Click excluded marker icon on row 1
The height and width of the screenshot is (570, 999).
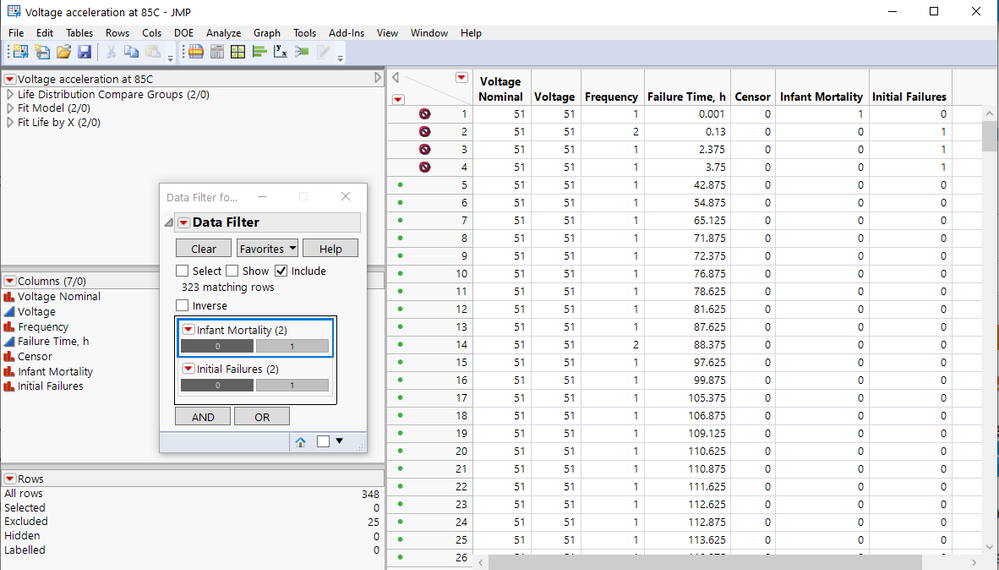425,114
